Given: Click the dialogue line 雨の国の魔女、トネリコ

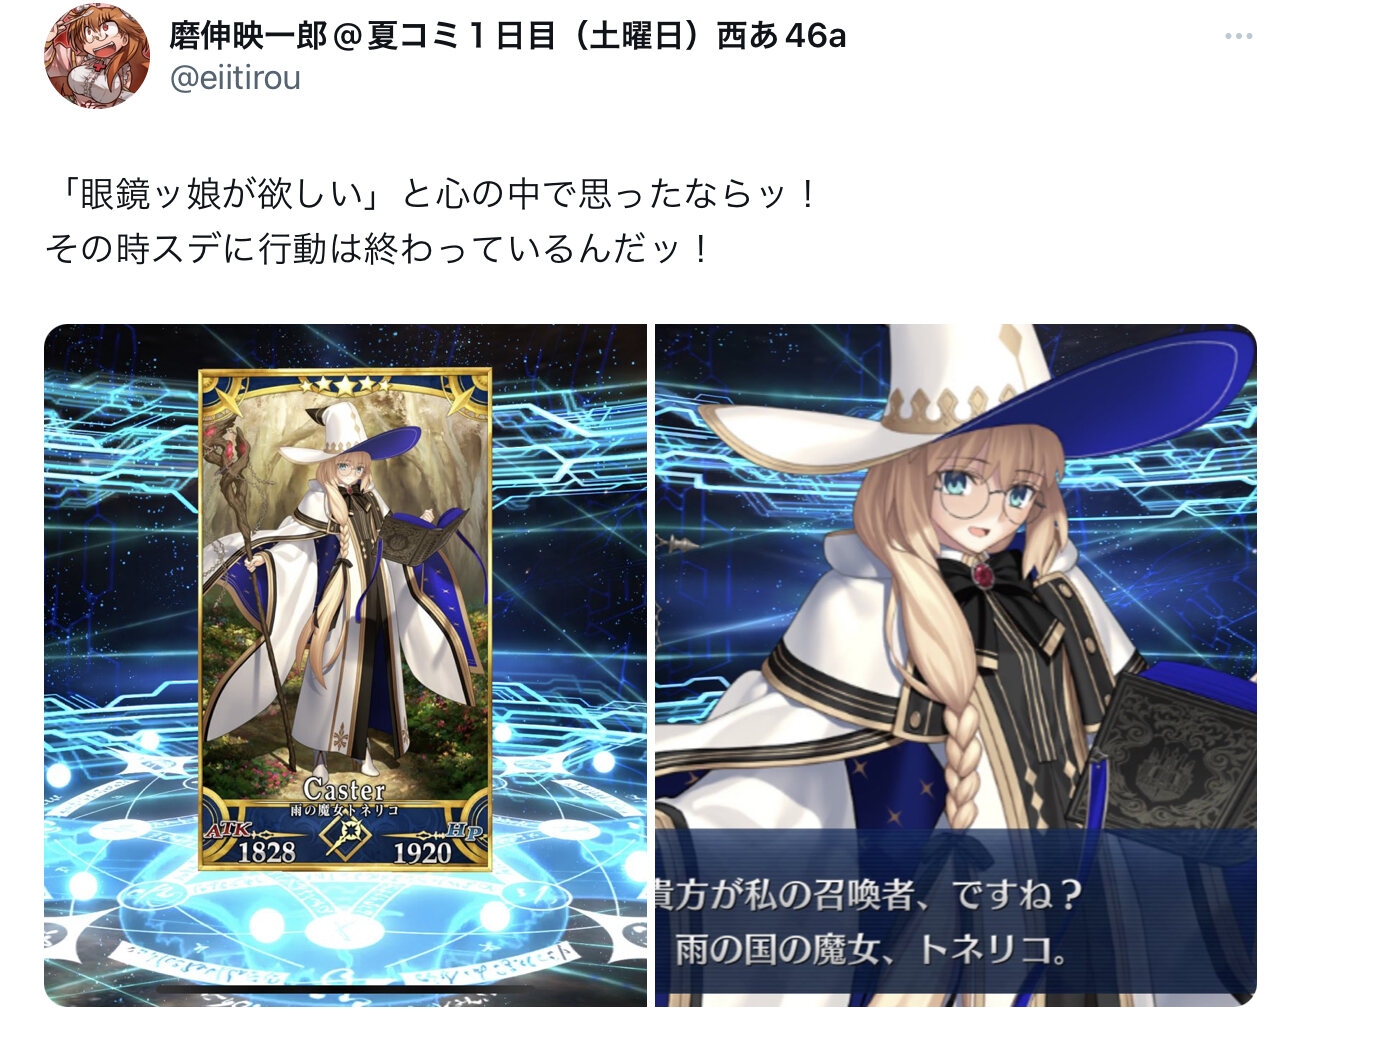Looking at the screenshot, I should tap(871, 949).
